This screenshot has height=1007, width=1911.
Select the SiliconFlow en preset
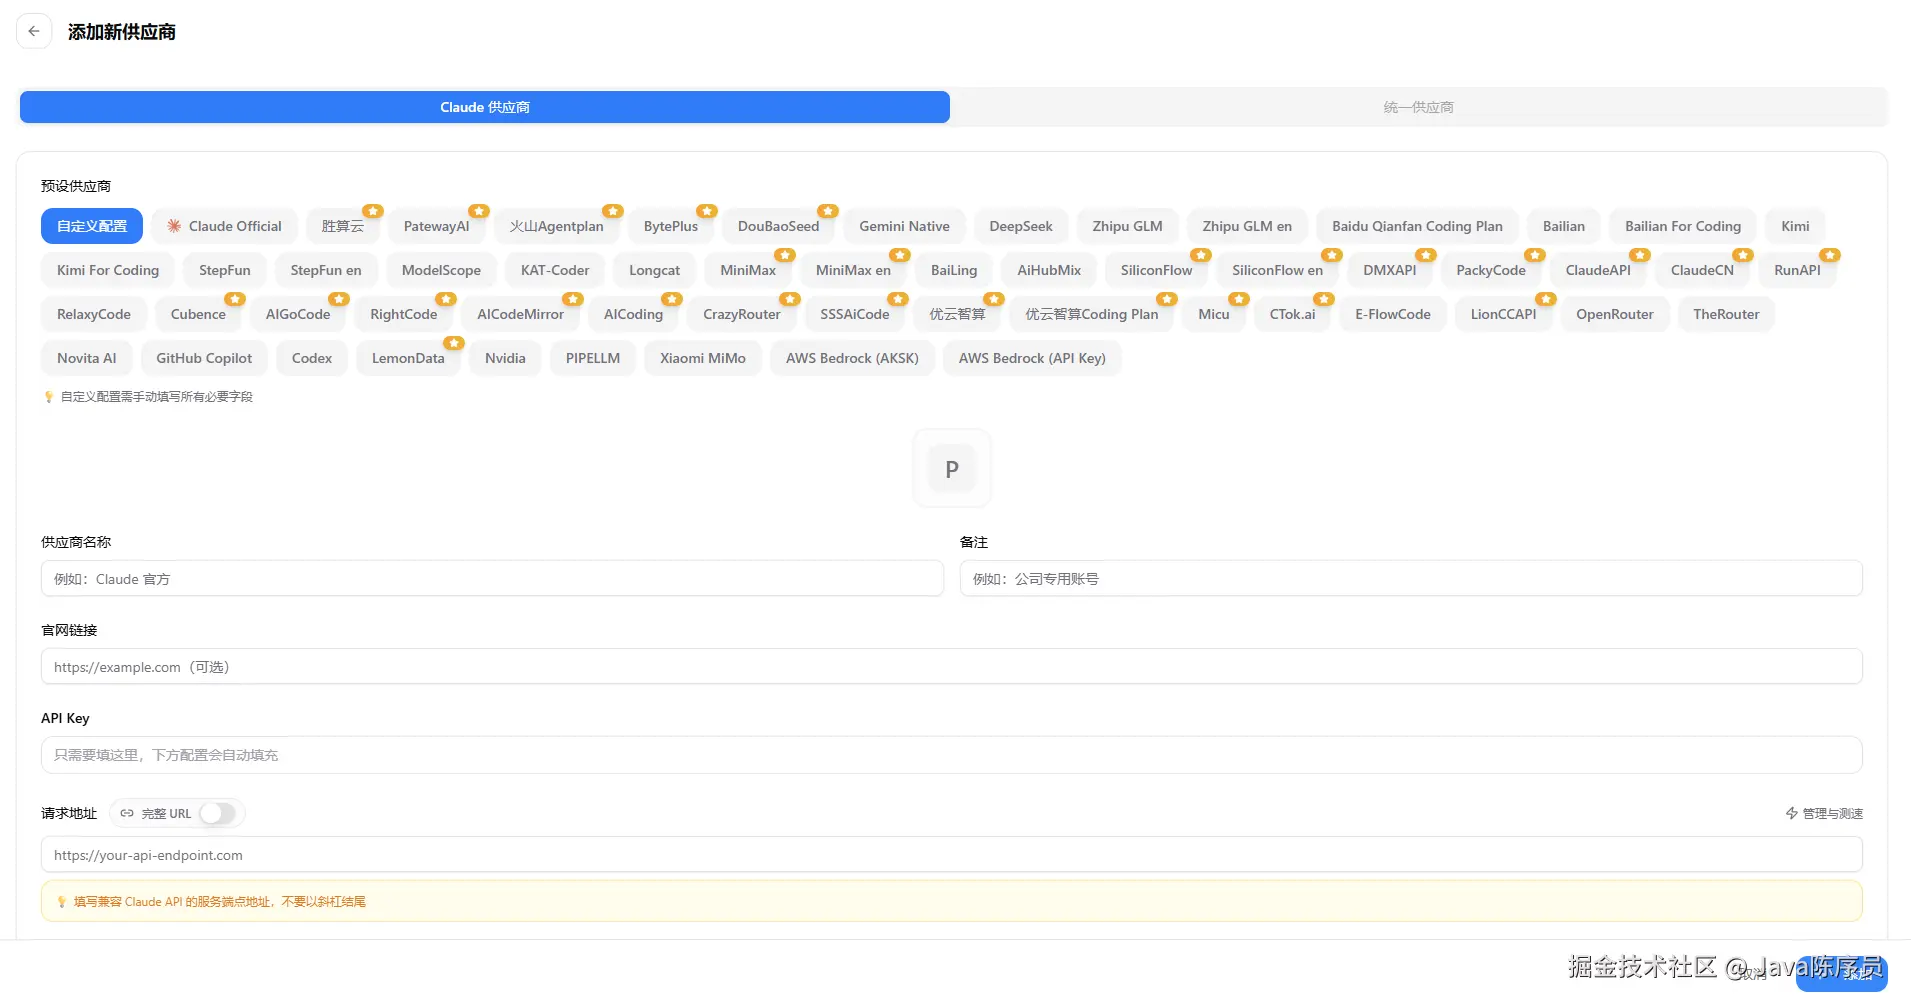[x=1278, y=270]
